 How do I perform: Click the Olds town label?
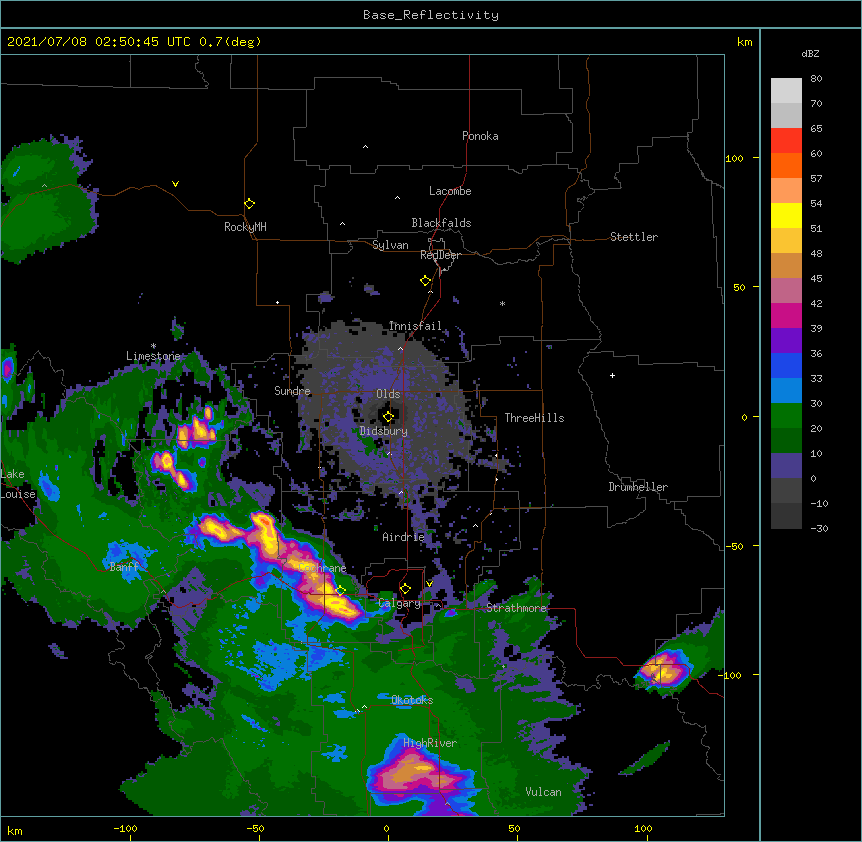click(x=388, y=394)
